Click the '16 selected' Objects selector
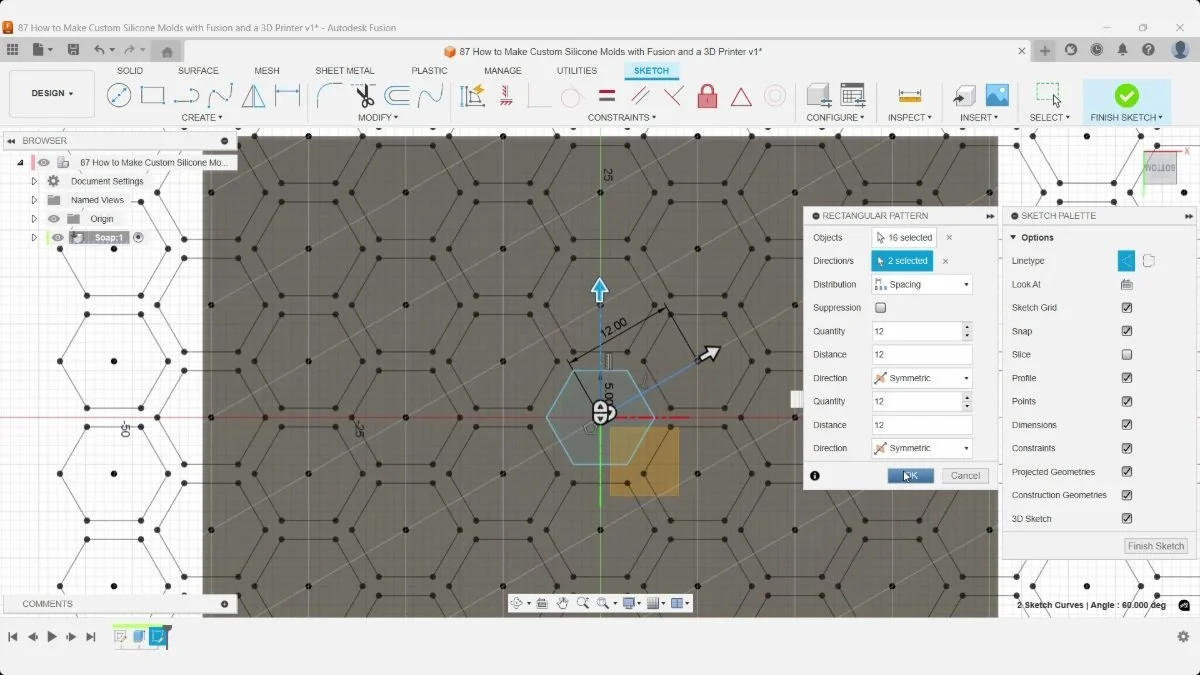 [904, 238]
